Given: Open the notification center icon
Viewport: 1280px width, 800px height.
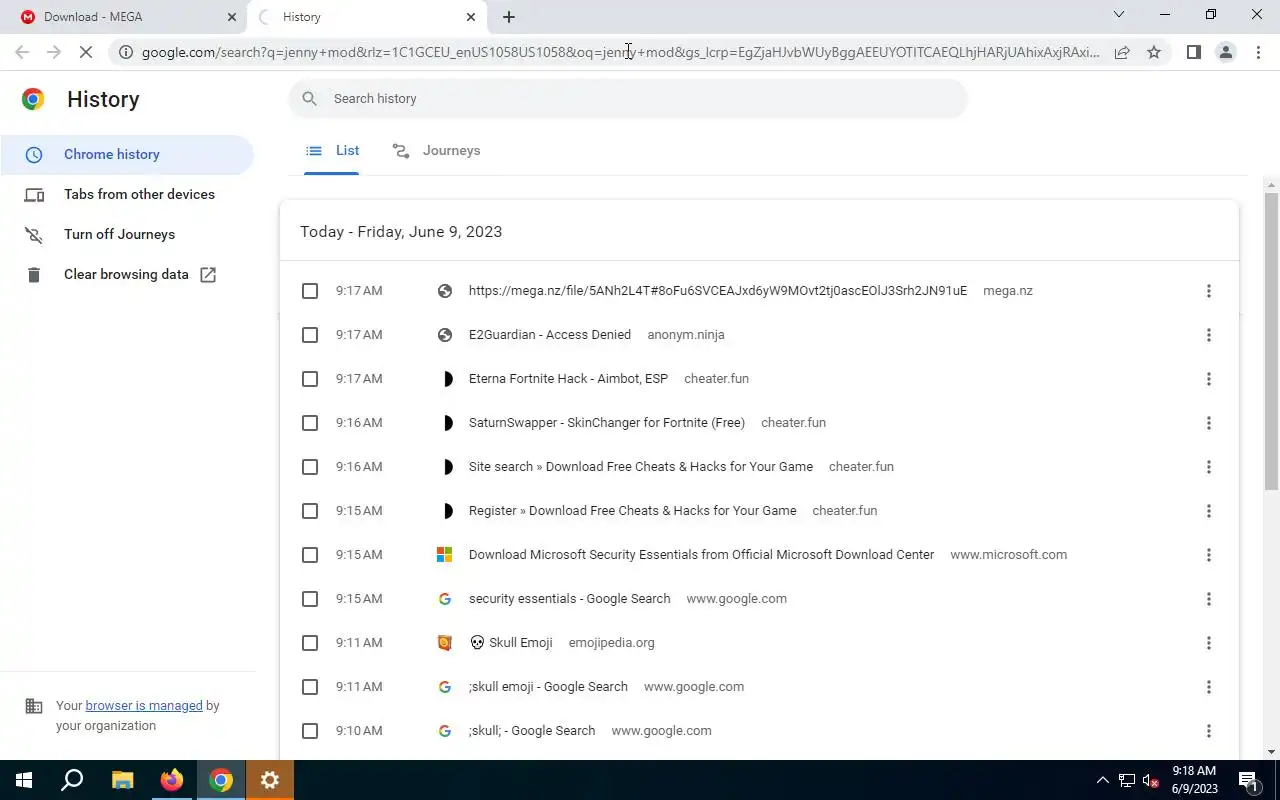Looking at the screenshot, I should pyautogui.click(x=1248, y=780).
